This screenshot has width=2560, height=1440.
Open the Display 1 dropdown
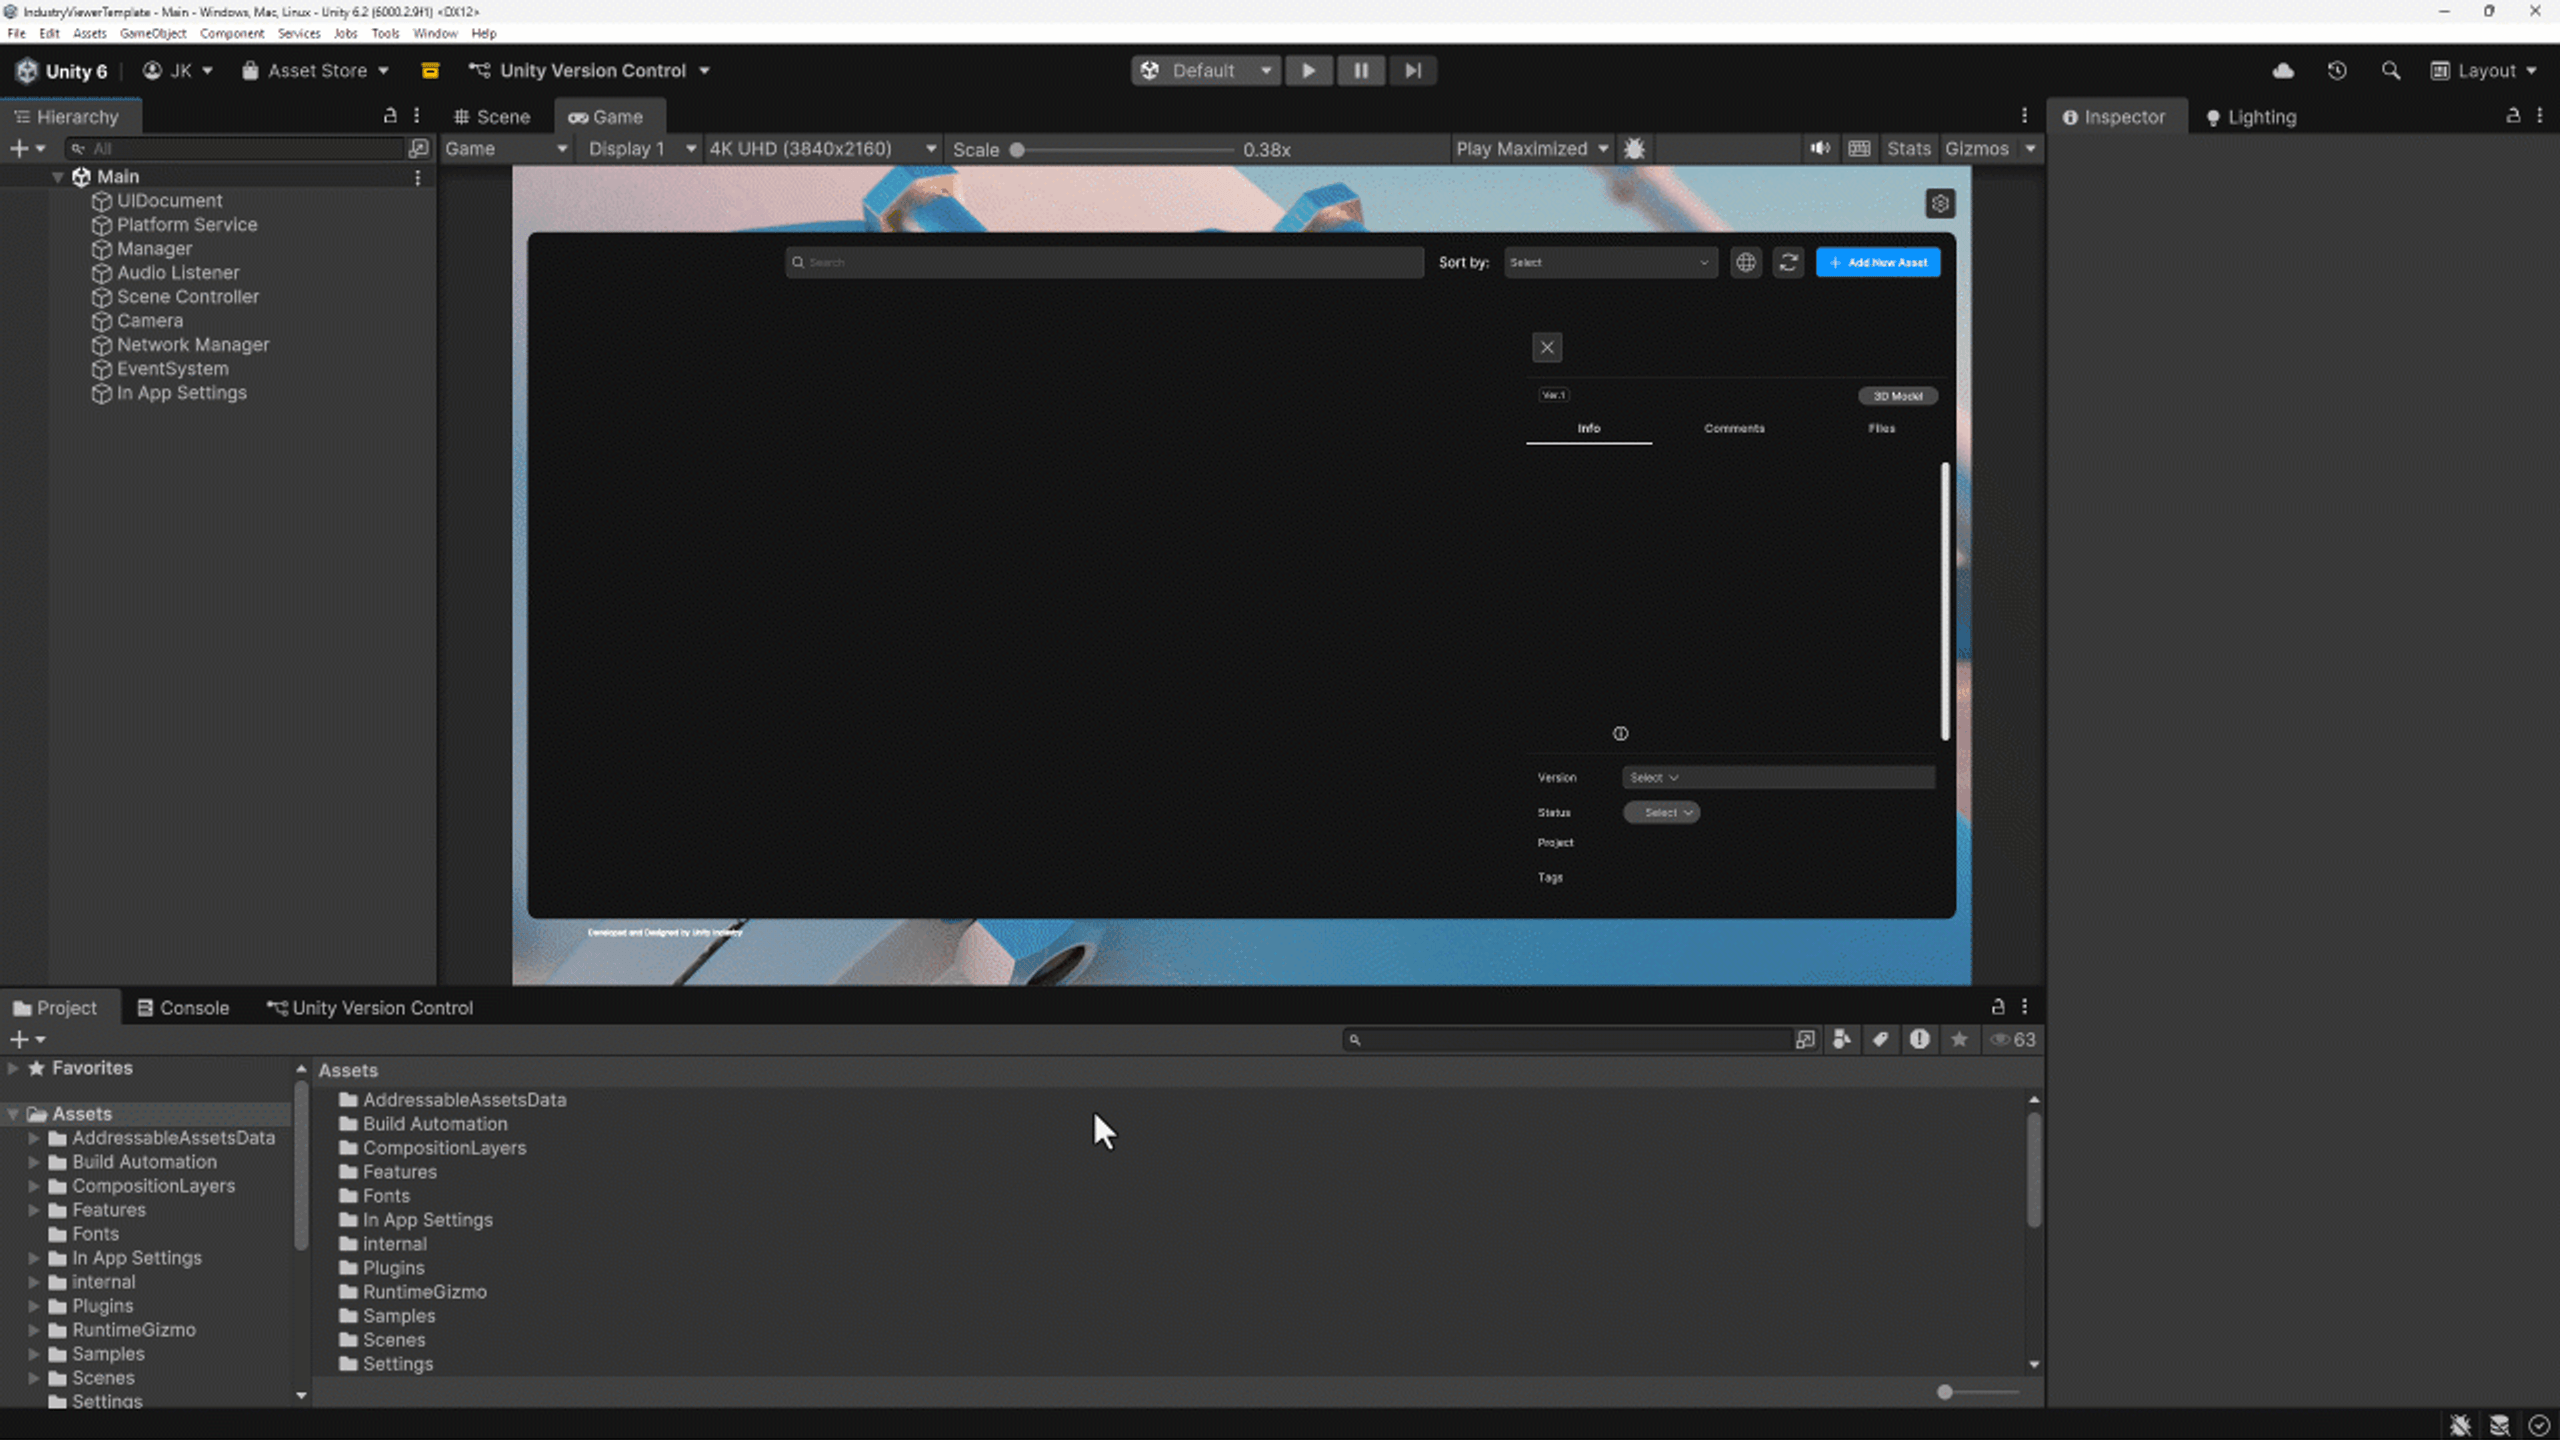(x=641, y=149)
